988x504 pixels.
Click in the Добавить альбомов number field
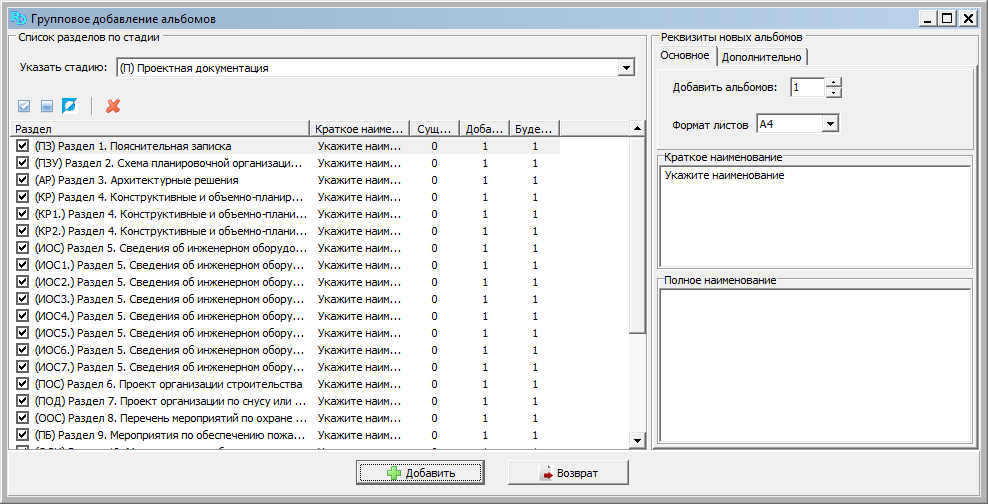tap(807, 88)
